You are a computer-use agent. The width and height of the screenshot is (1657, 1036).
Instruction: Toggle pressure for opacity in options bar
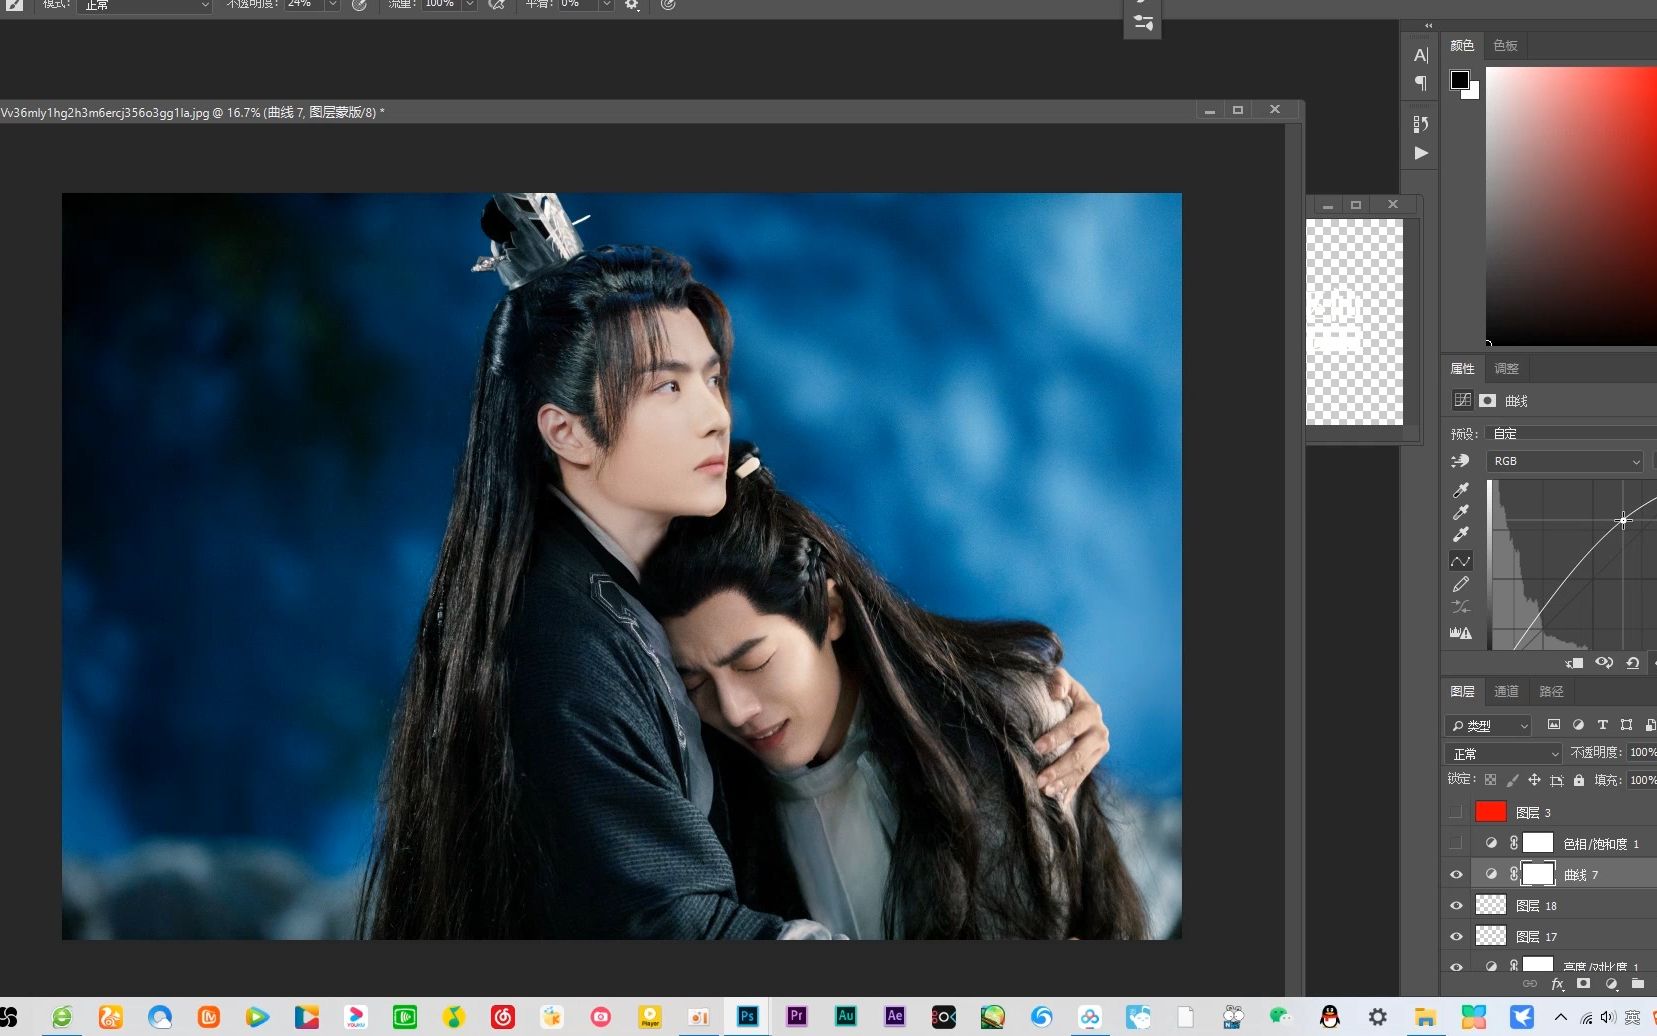click(359, 5)
